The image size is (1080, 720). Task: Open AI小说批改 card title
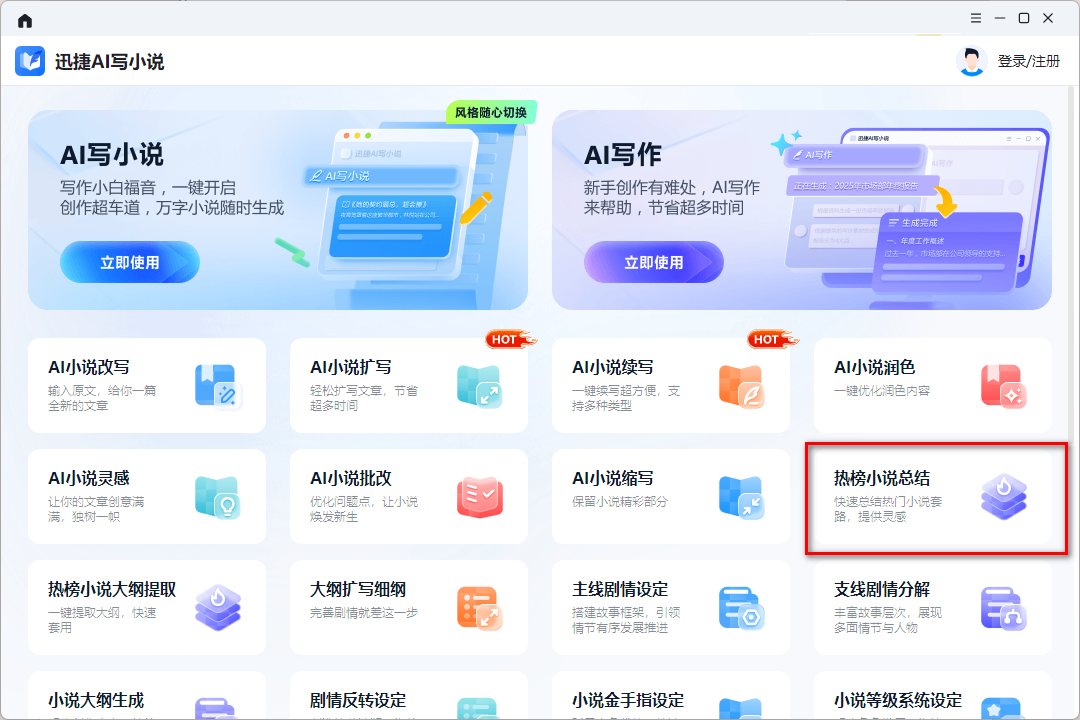tap(351, 478)
